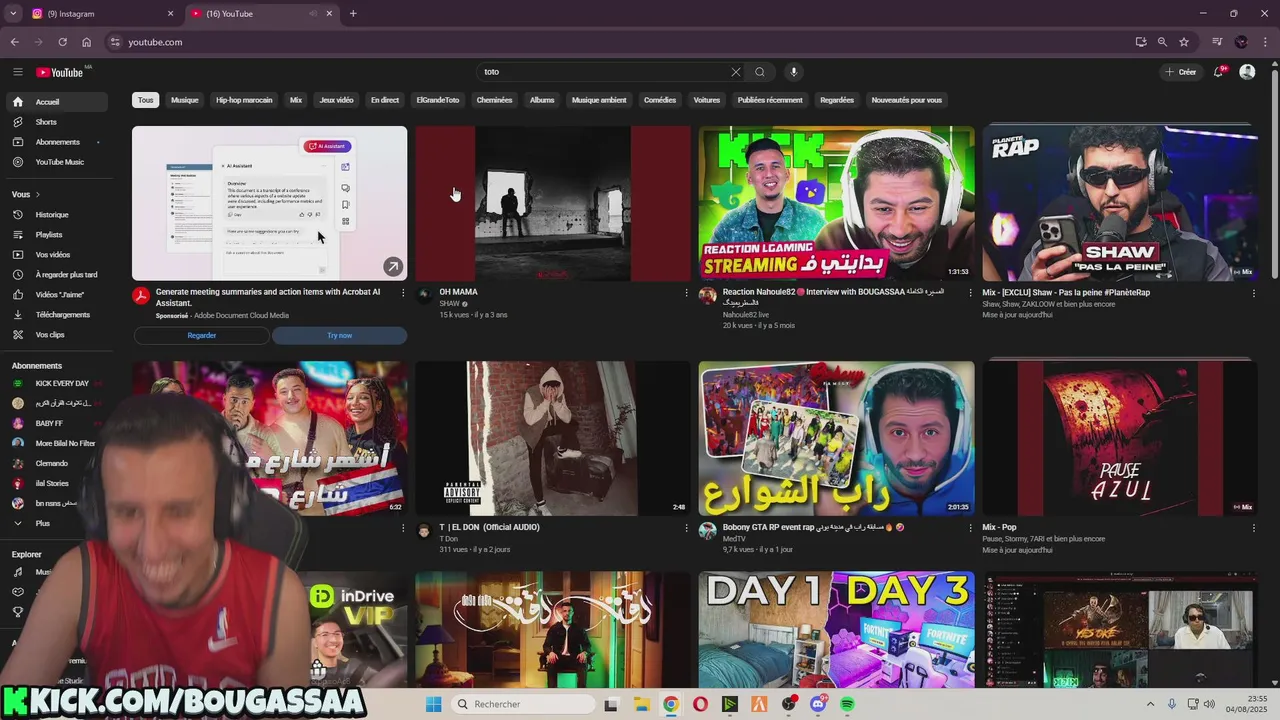Click Try now on the Acrobat ad
This screenshot has width=1280, height=720.
point(339,335)
